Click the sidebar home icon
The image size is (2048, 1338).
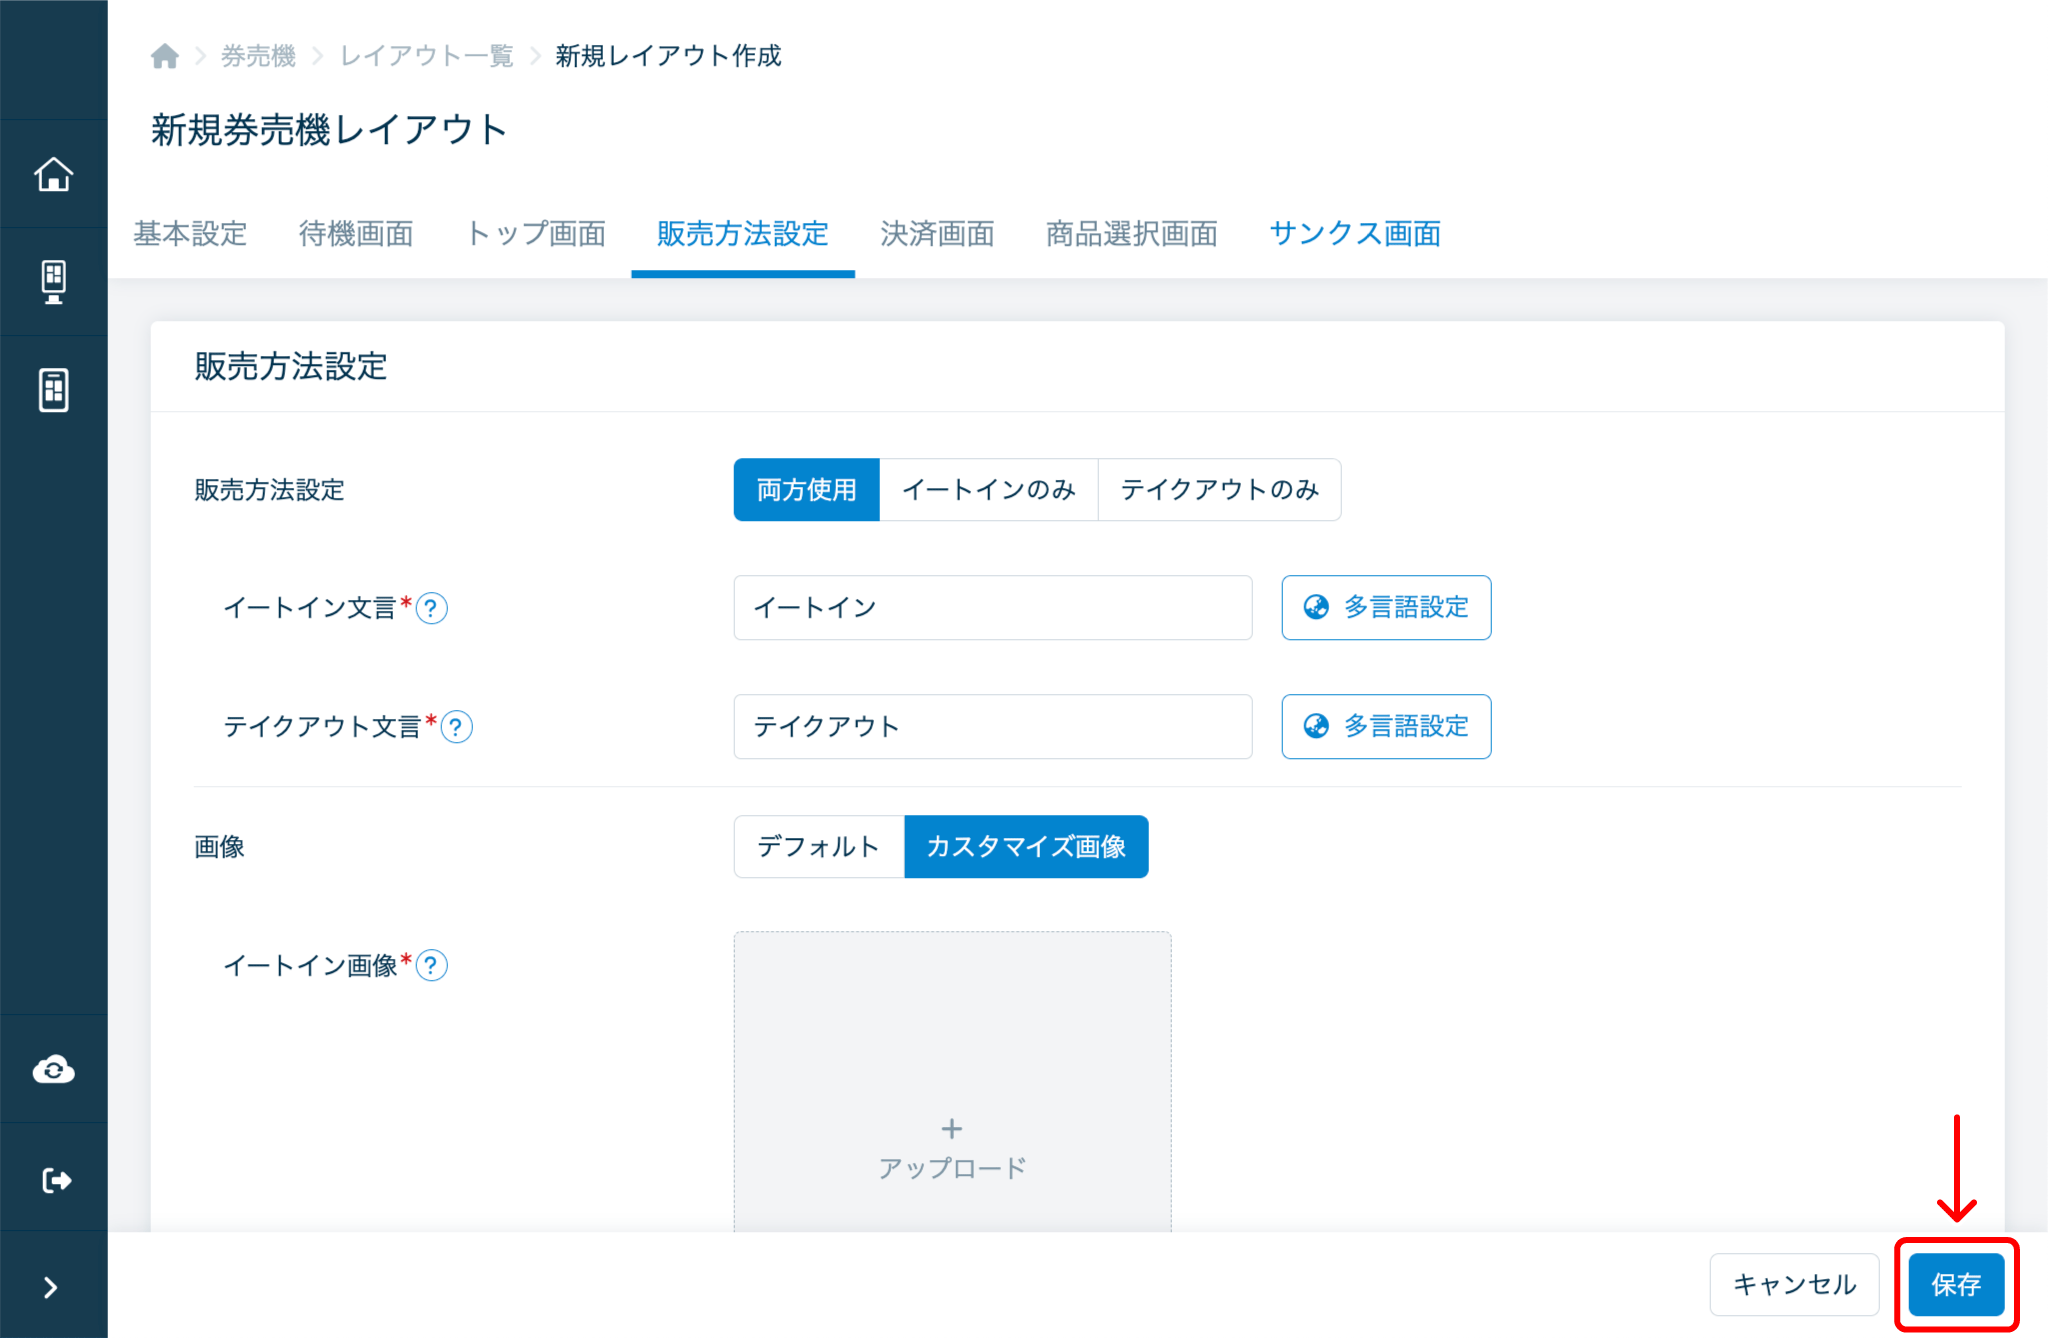(x=53, y=174)
